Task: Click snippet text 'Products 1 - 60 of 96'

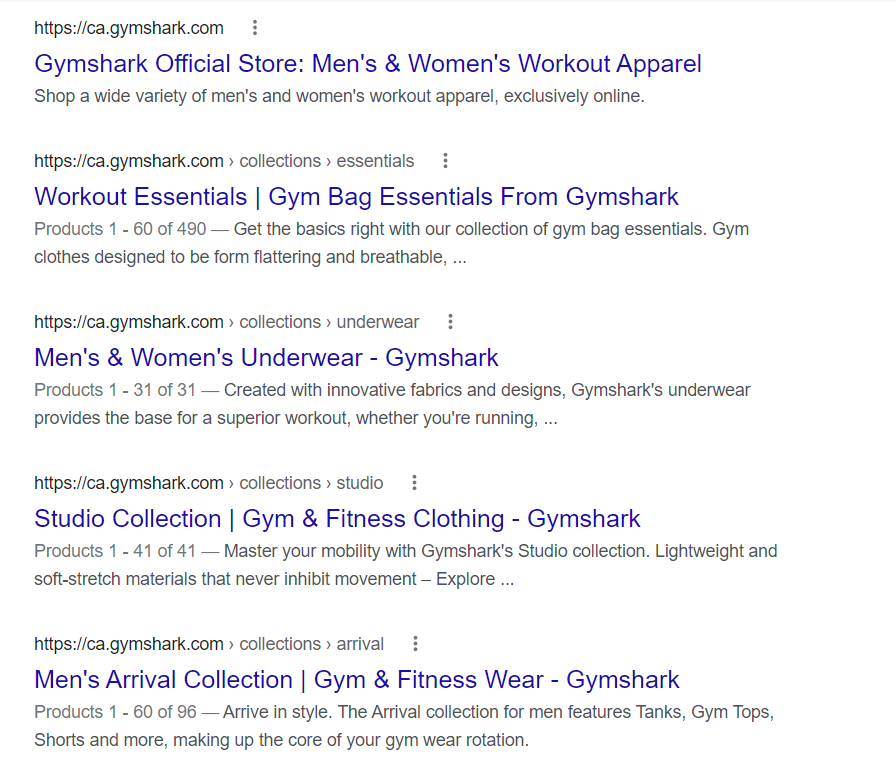Action: tap(115, 712)
